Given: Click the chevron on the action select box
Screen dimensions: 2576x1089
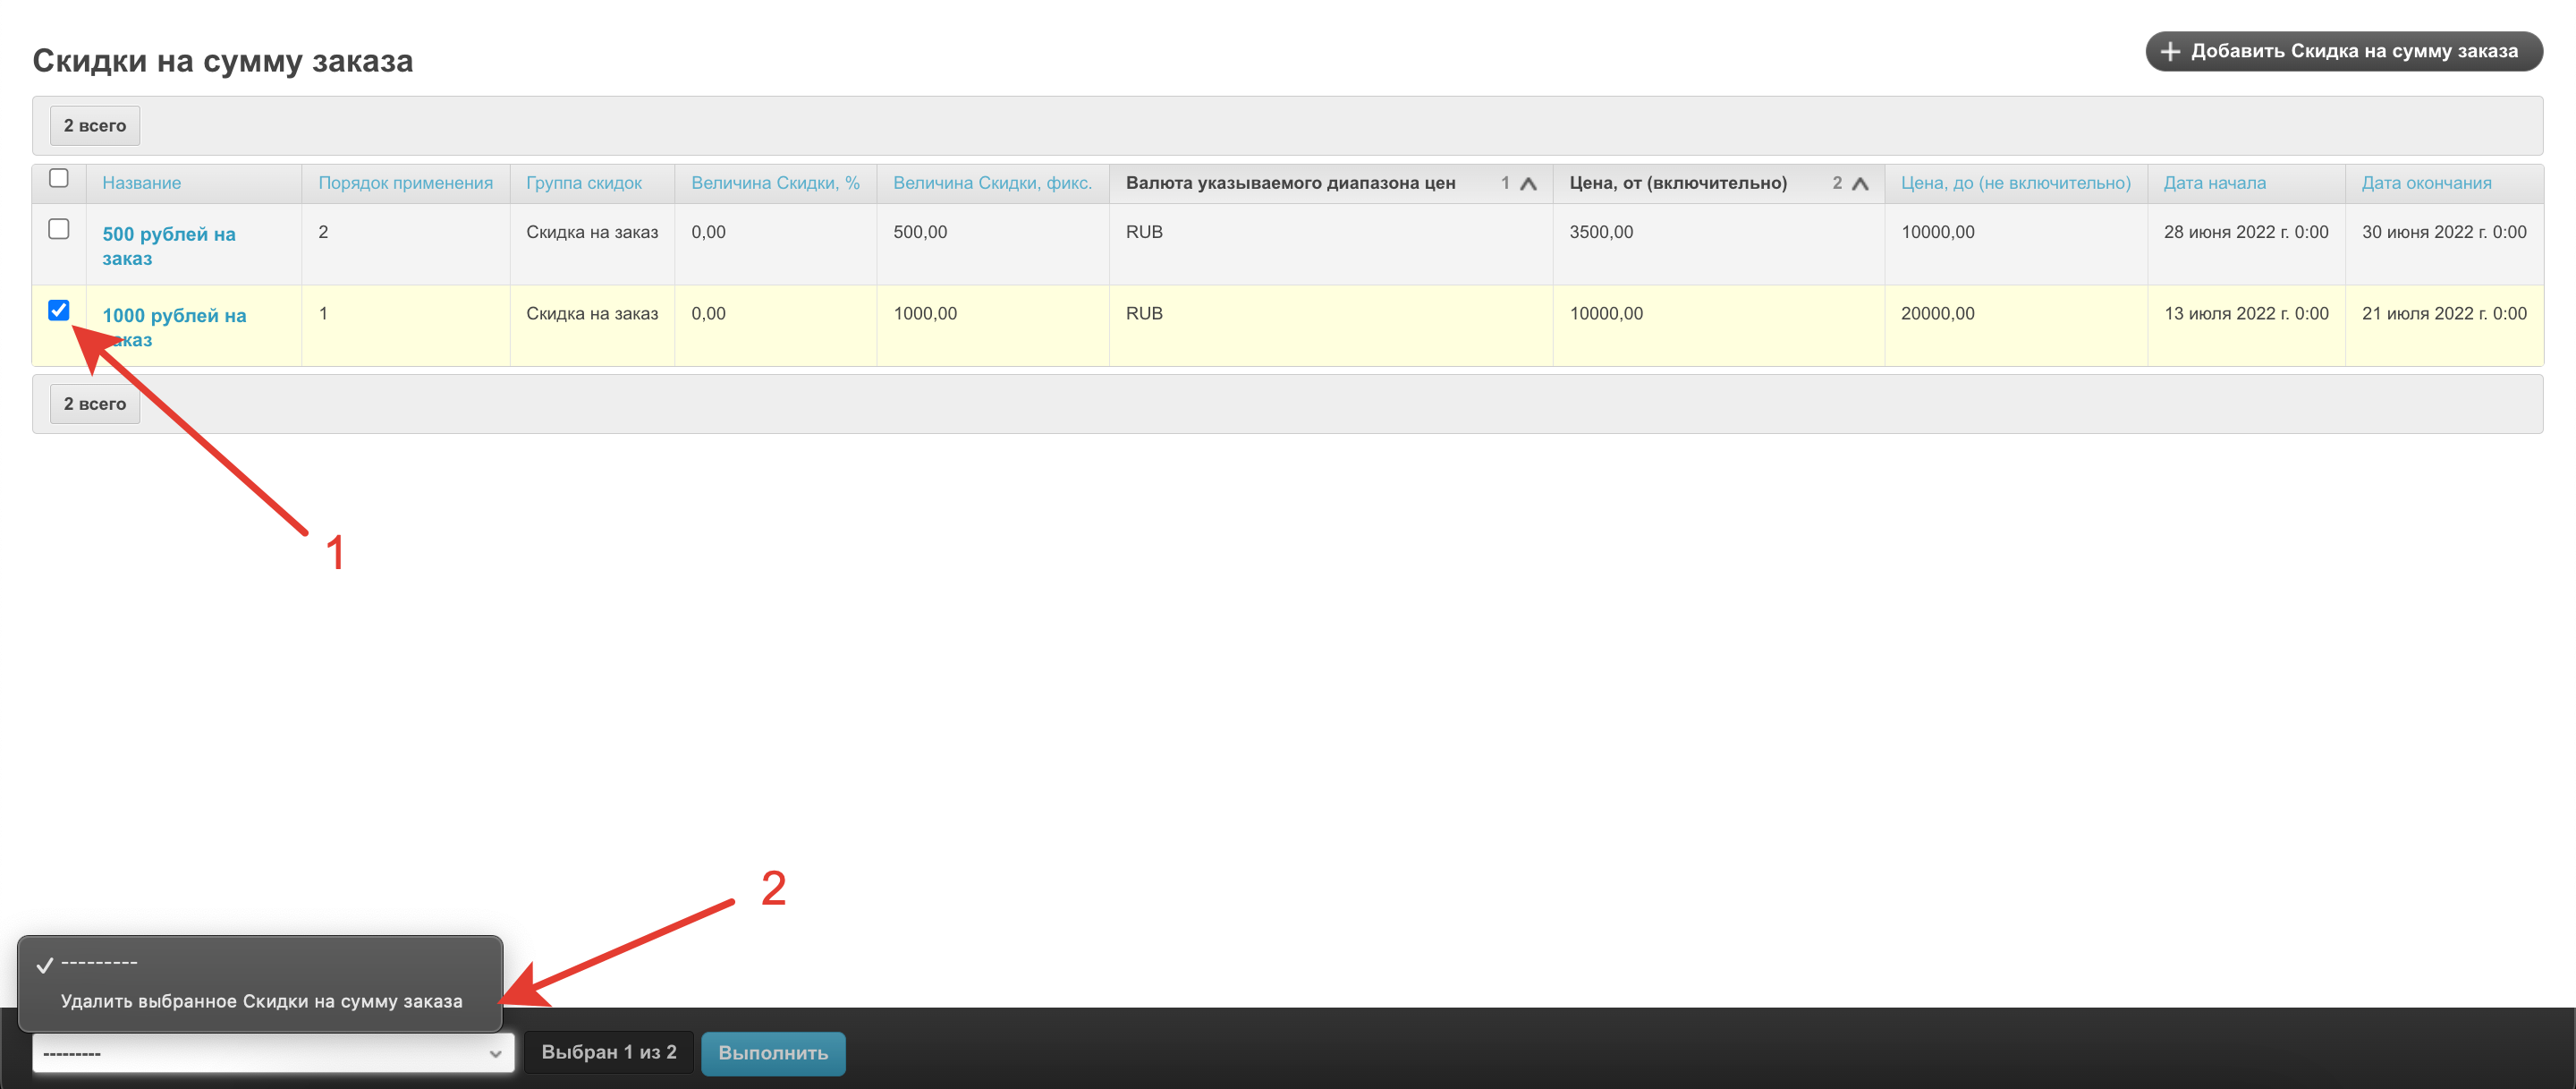Looking at the screenshot, I should coord(494,1053).
